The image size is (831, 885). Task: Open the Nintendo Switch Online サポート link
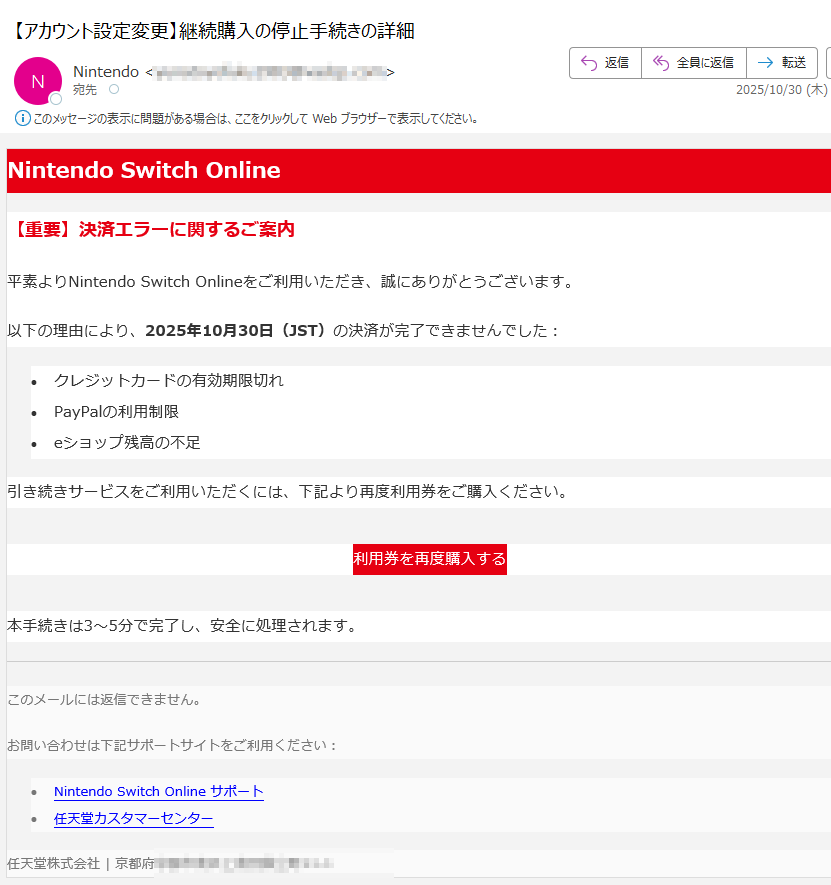coord(158,791)
